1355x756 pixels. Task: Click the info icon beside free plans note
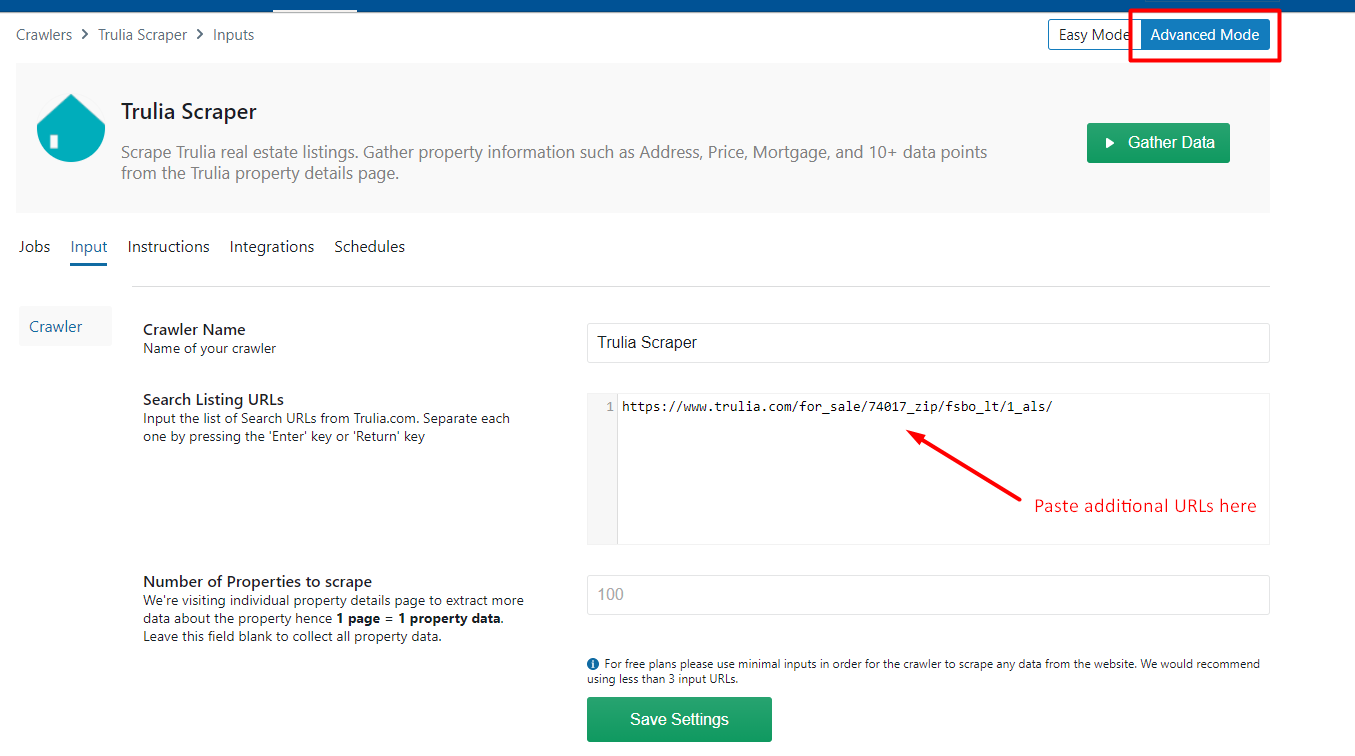tap(592, 664)
